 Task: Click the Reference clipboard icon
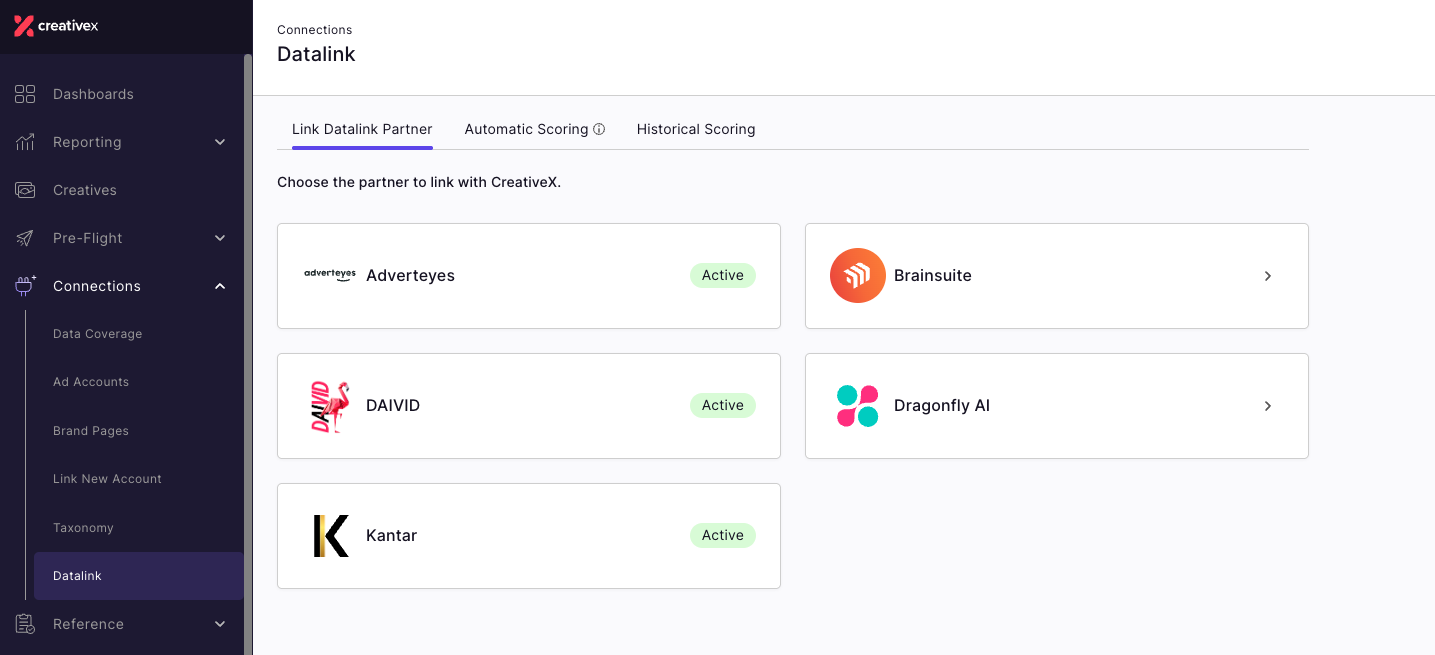click(25, 624)
